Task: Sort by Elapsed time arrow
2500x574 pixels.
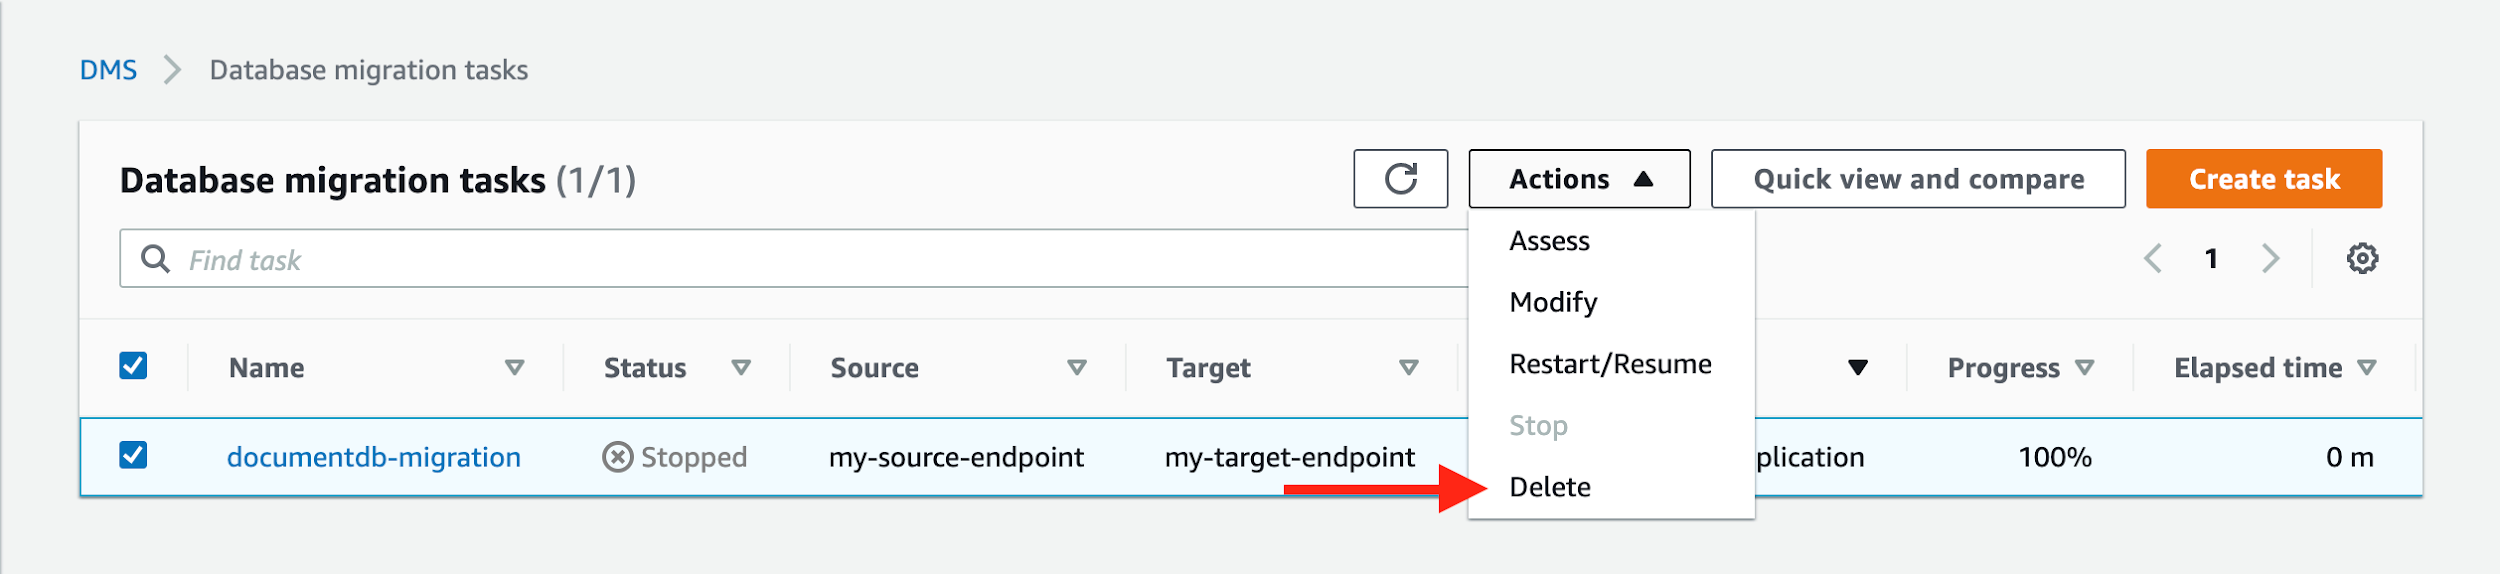Action: [x=2366, y=368]
